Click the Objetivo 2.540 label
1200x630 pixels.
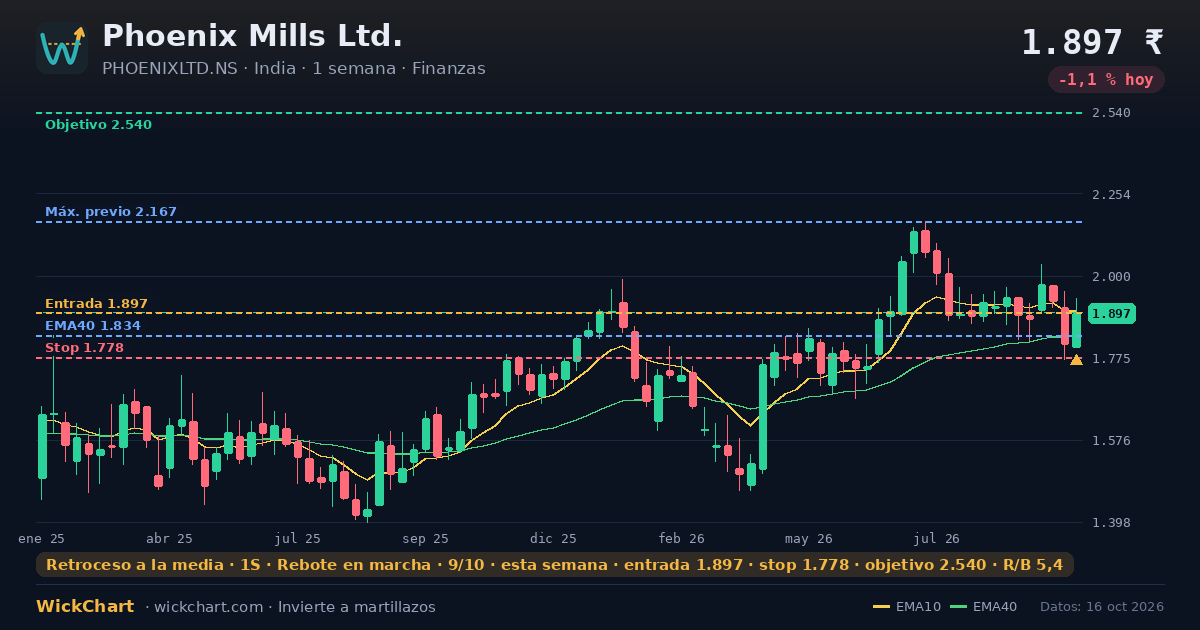pyautogui.click(x=98, y=125)
